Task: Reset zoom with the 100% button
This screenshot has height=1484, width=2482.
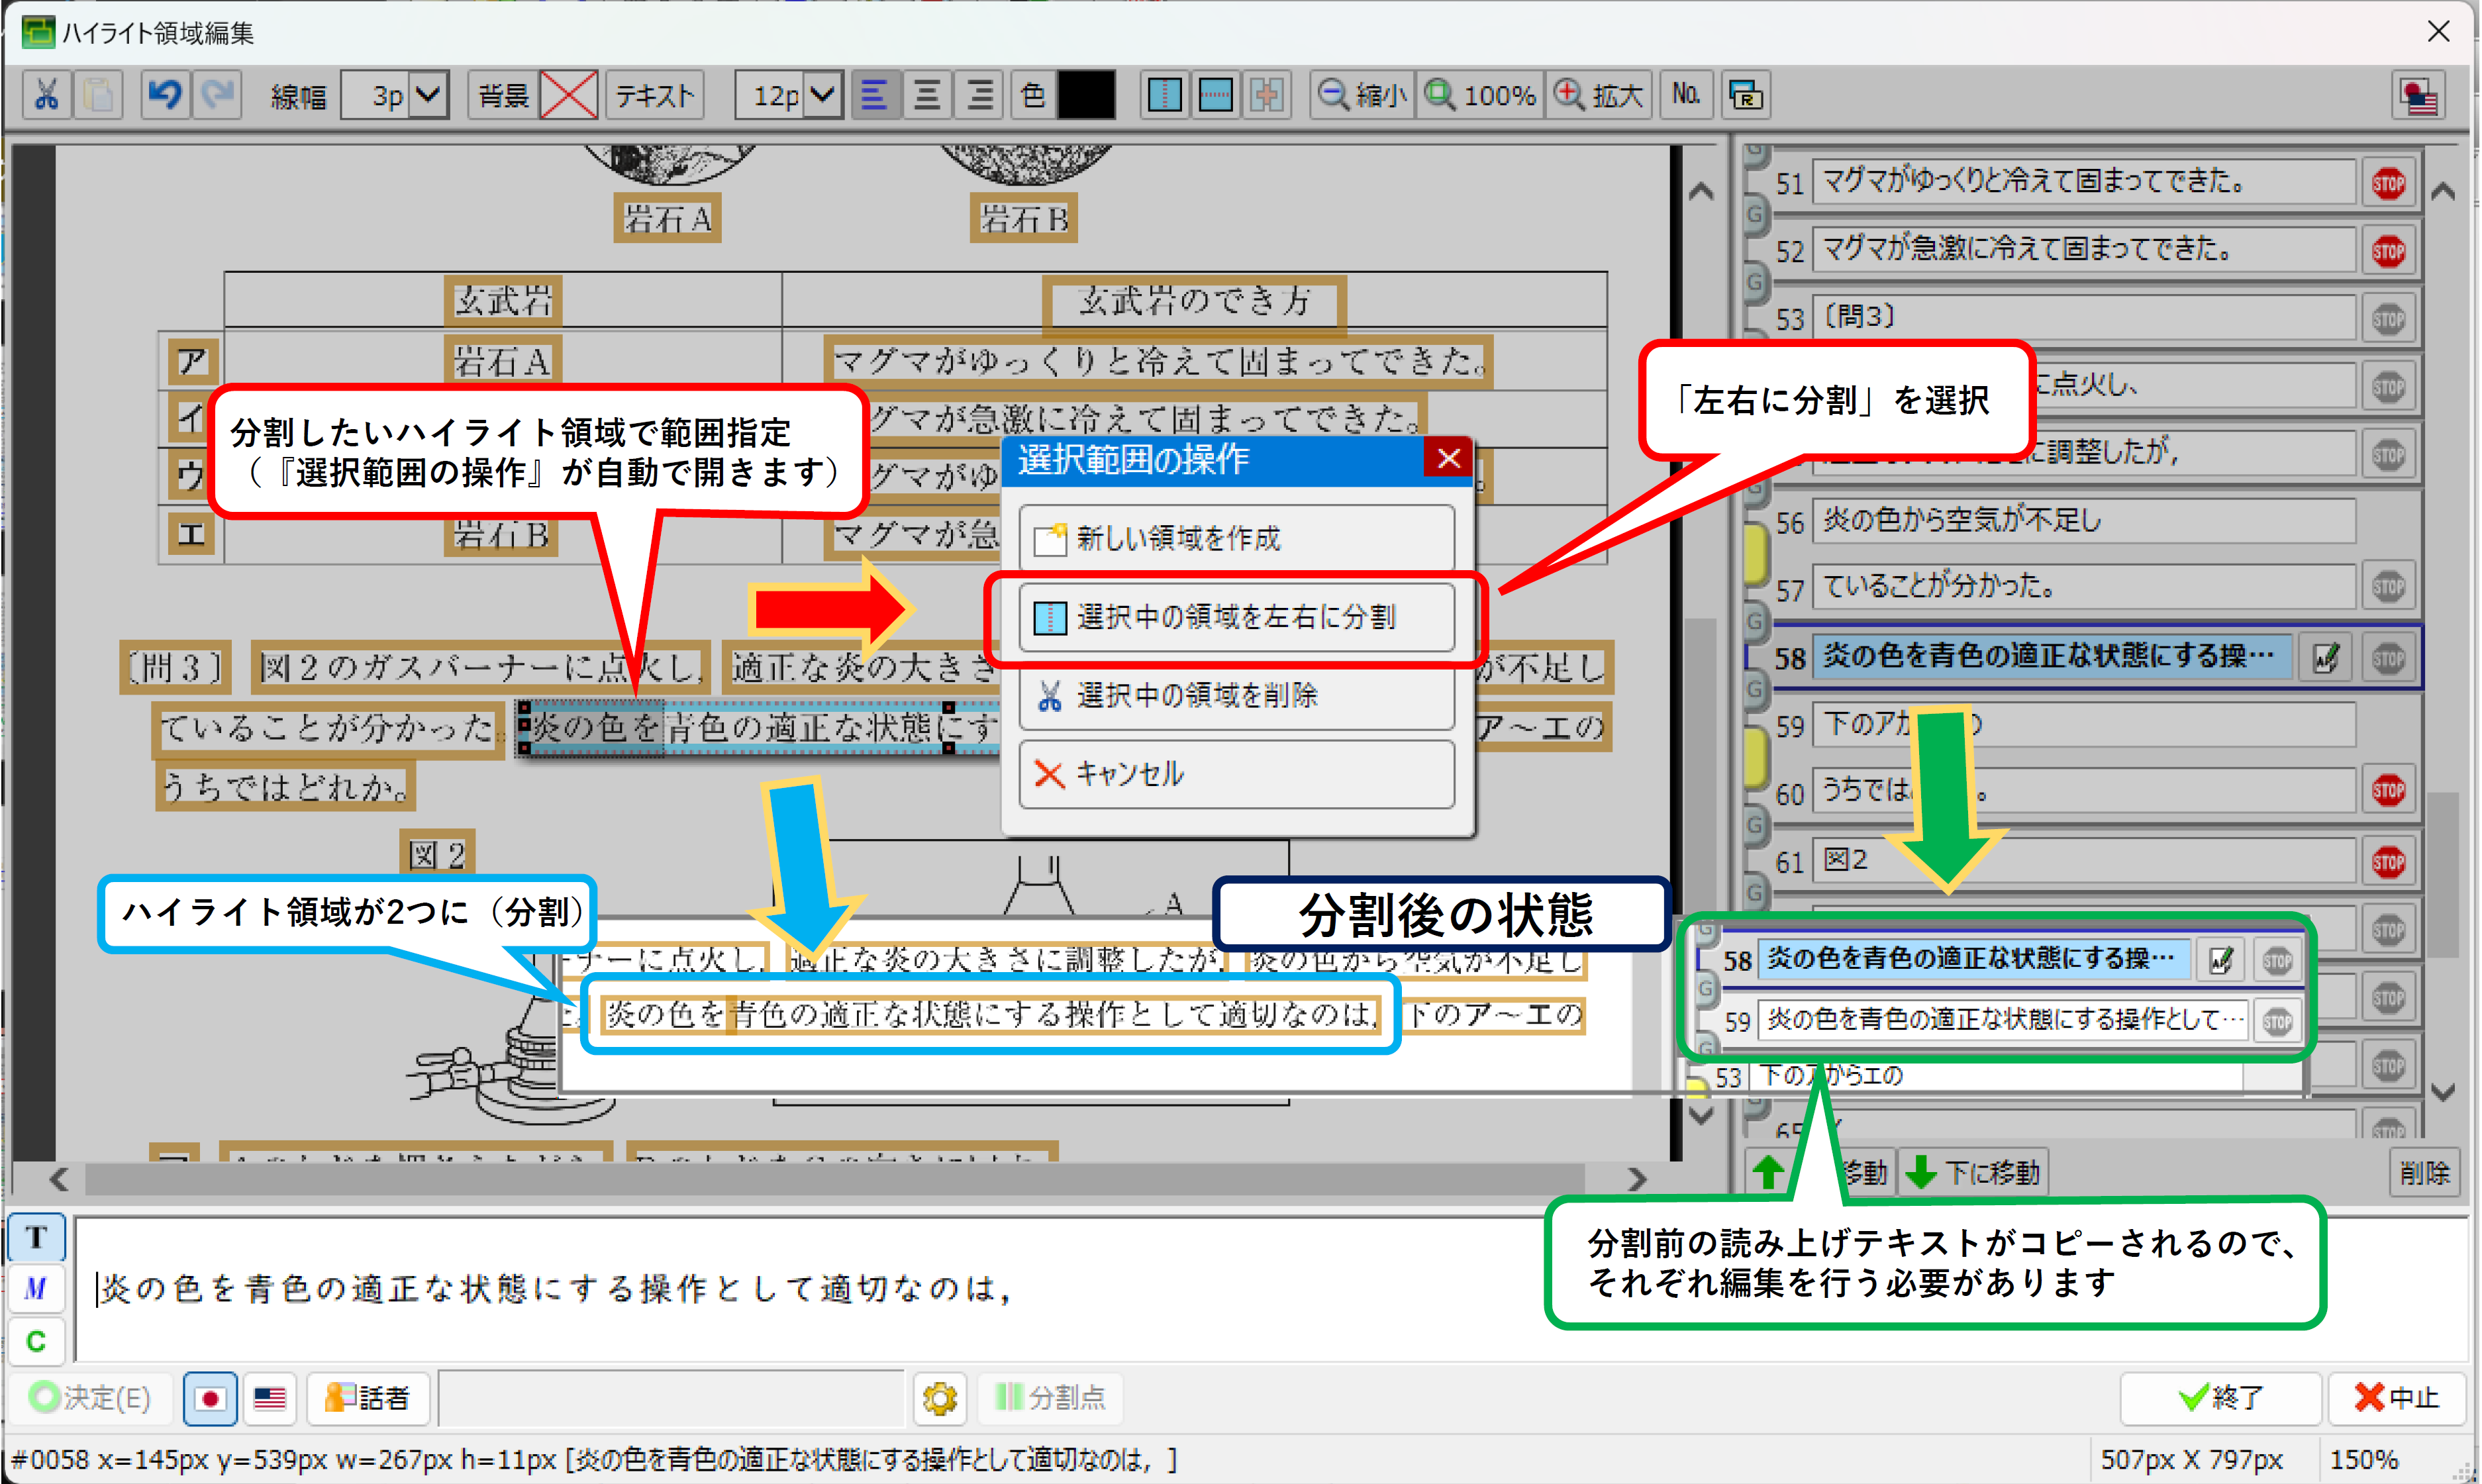Action: click(x=1480, y=95)
